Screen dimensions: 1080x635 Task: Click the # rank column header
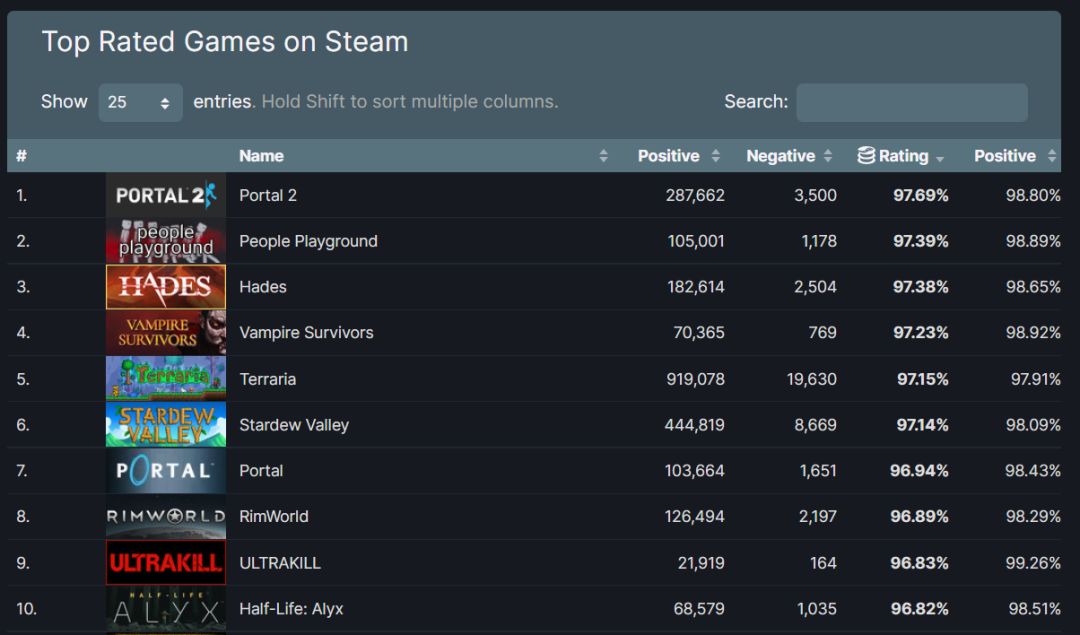coord(21,156)
